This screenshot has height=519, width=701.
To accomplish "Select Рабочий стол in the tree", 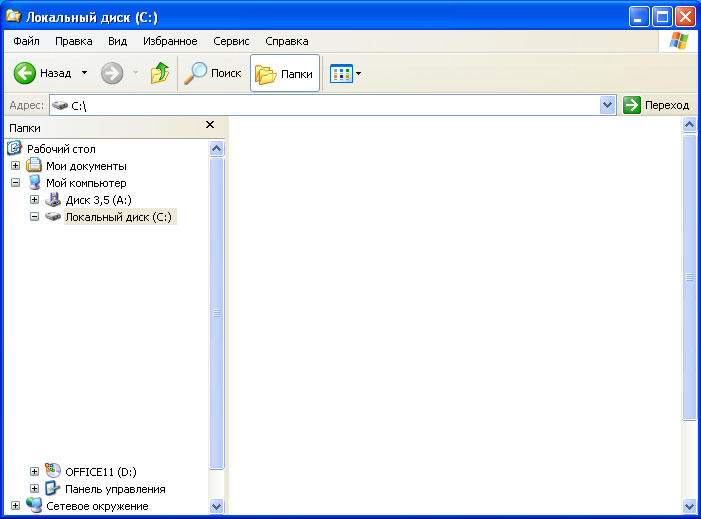I will coord(61,149).
